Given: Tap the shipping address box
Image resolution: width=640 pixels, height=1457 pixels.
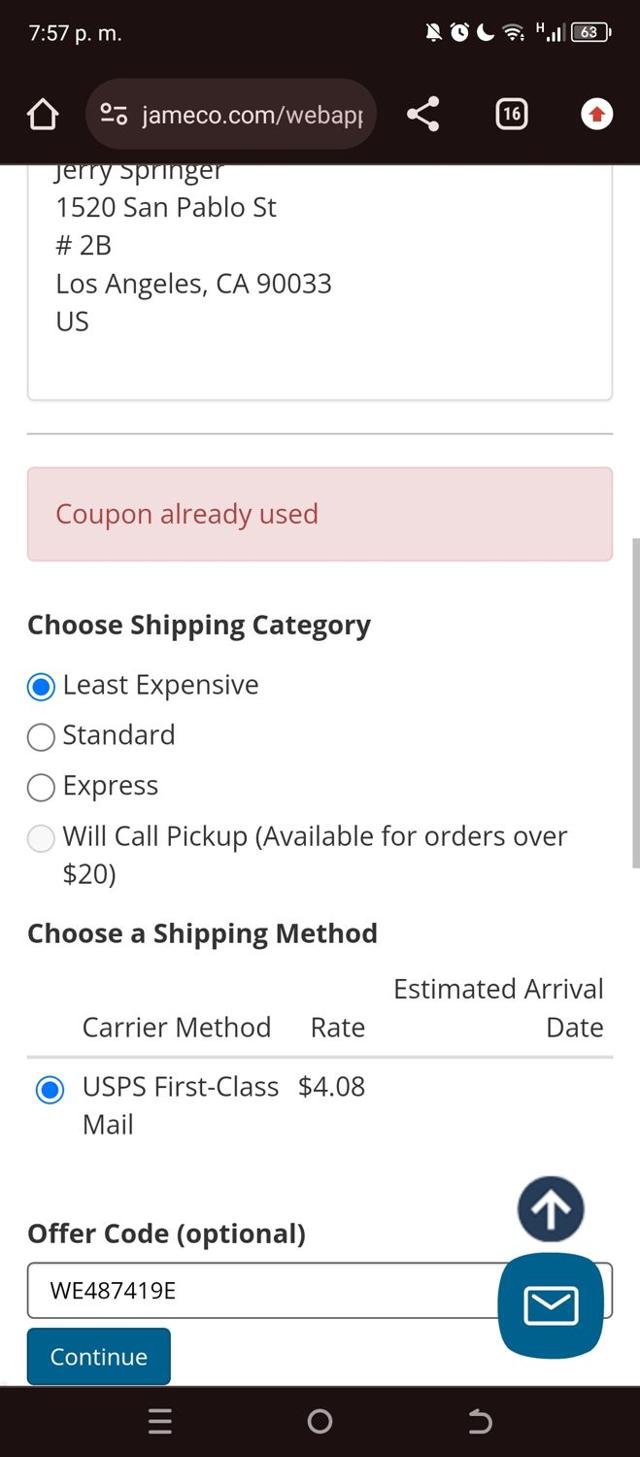Looking at the screenshot, I should click(319, 280).
